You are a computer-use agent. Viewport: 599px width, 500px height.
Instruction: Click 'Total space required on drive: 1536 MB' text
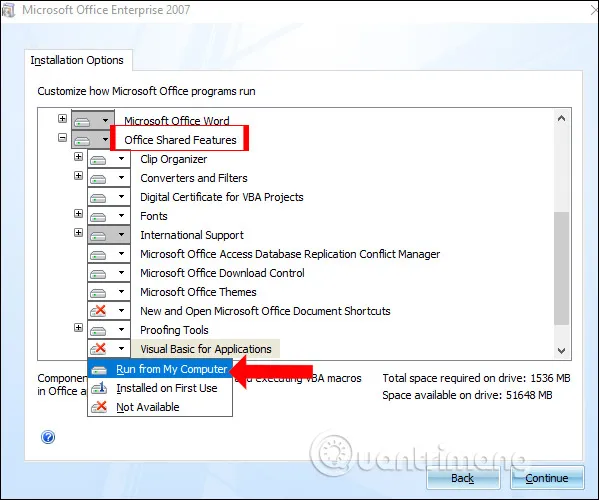click(476, 378)
